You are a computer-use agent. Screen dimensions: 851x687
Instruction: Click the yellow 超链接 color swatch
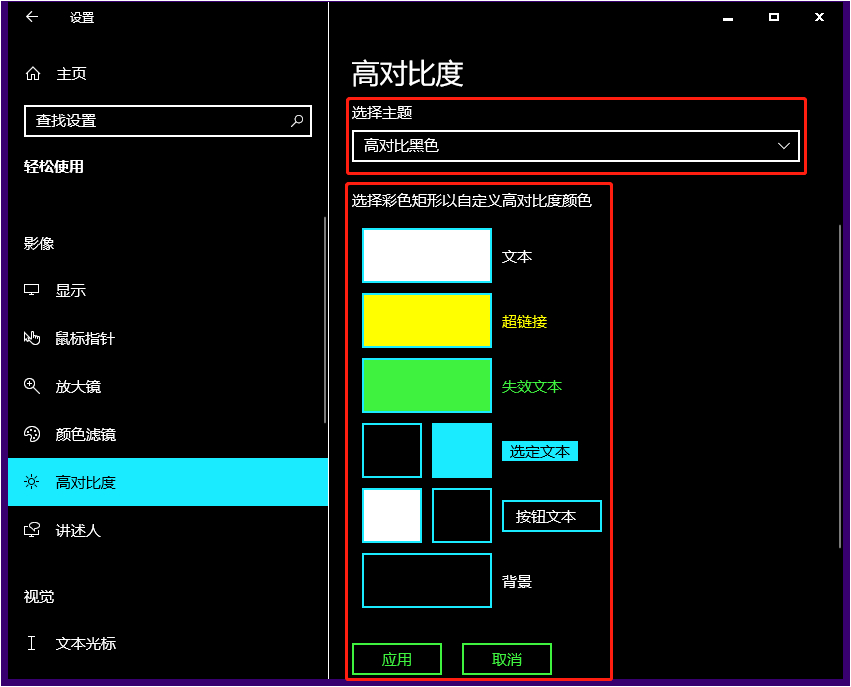pos(426,320)
